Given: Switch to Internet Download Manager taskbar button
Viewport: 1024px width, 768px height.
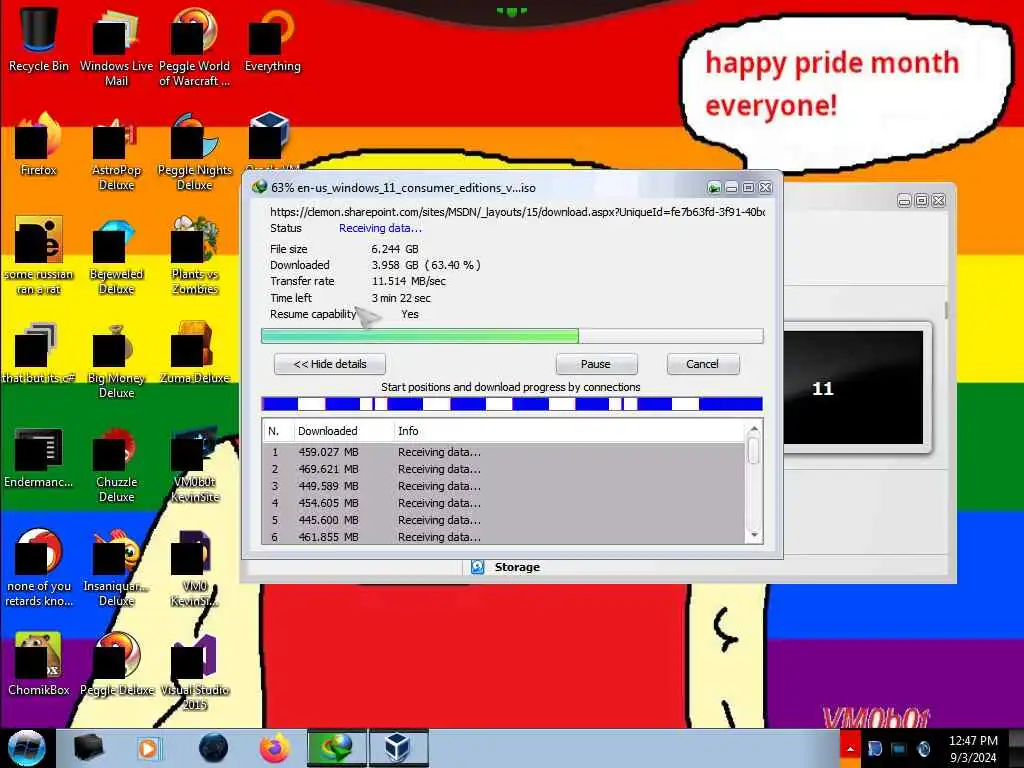Looking at the screenshot, I should [337, 748].
